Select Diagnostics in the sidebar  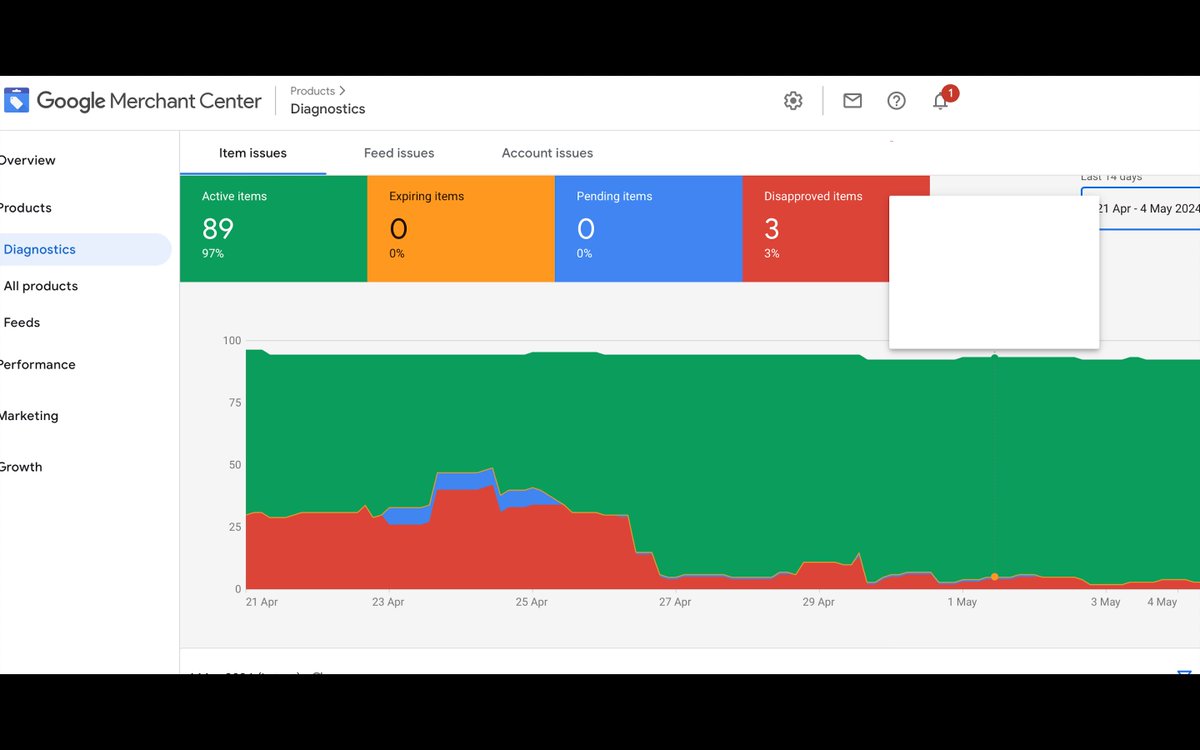(x=85, y=249)
